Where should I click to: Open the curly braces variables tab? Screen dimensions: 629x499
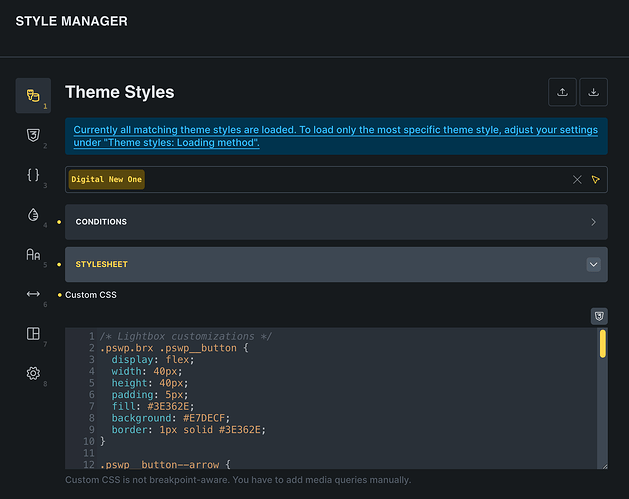pyautogui.click(x=33, y=175)
